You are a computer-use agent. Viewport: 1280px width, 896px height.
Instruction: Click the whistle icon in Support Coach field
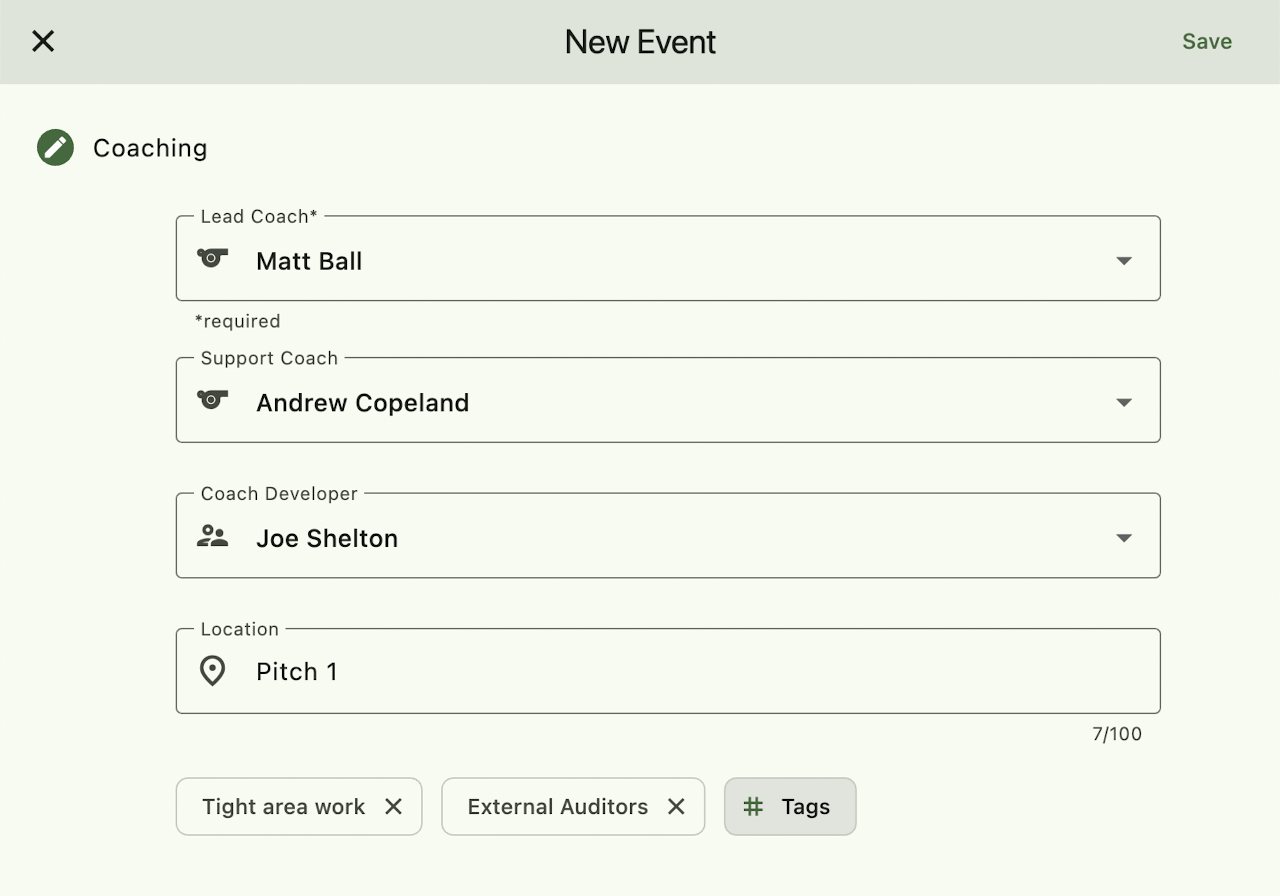click(x=212, y=400)
